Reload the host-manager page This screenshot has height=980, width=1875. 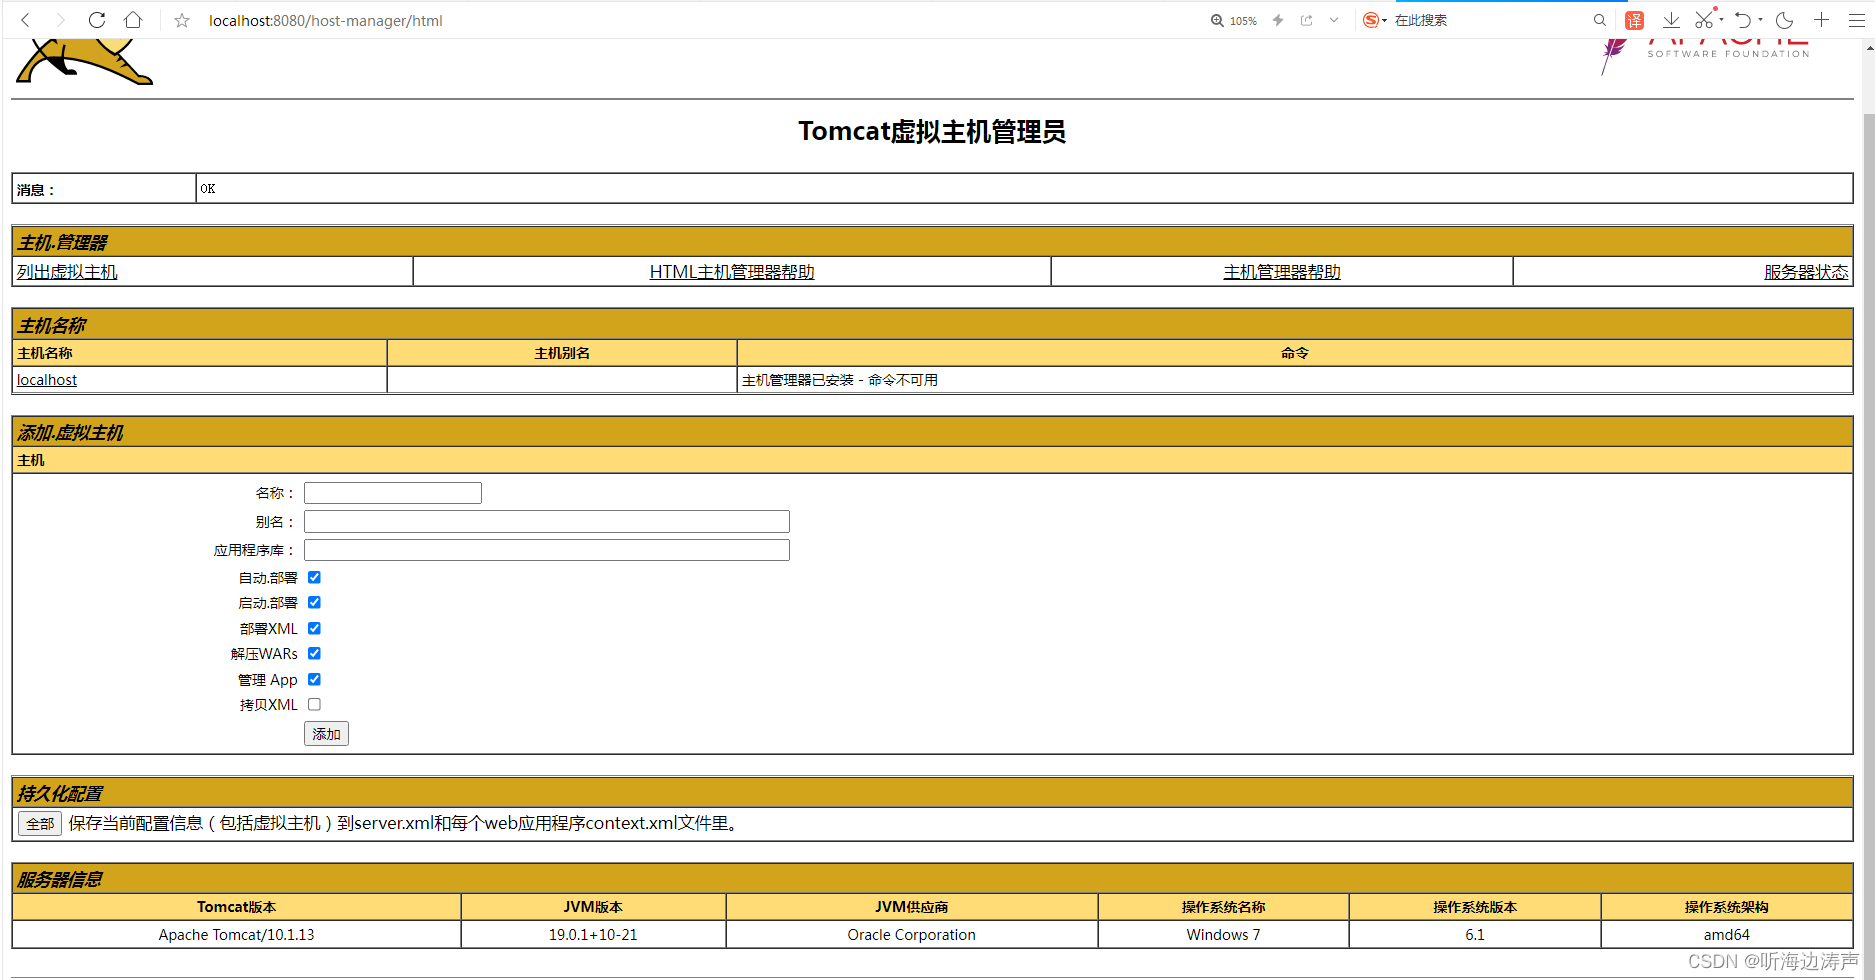click(x=97, y=20)
